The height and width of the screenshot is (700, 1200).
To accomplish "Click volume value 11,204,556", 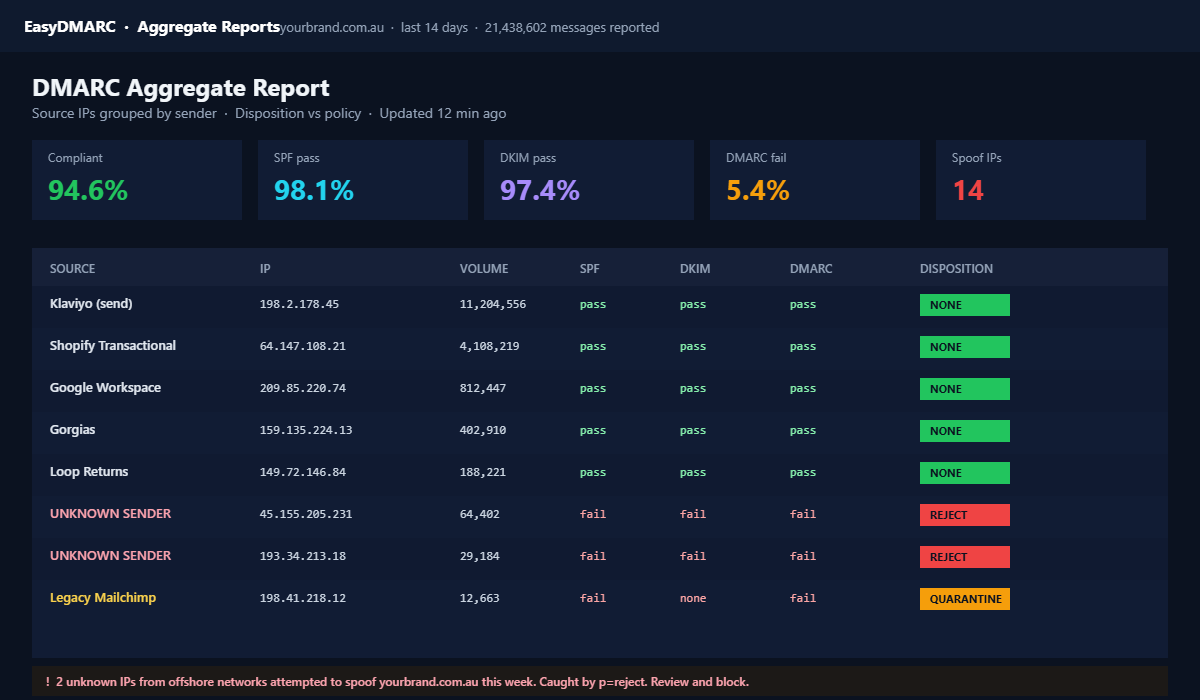I will (493, 304).
